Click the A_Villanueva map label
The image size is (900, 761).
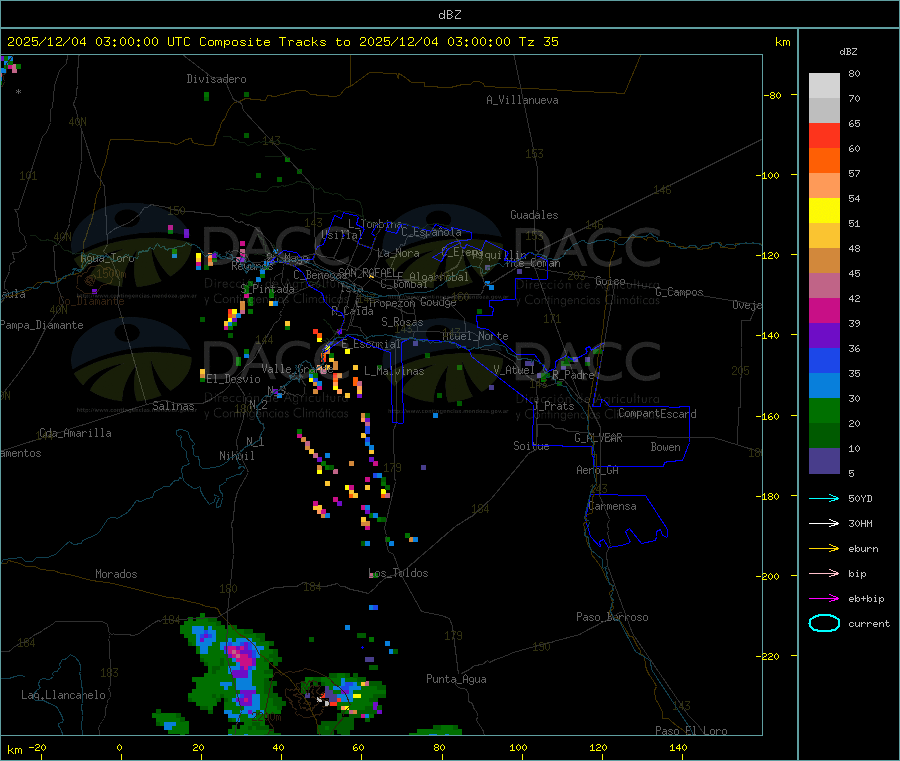pyautogui.click(x=522, y=100)
